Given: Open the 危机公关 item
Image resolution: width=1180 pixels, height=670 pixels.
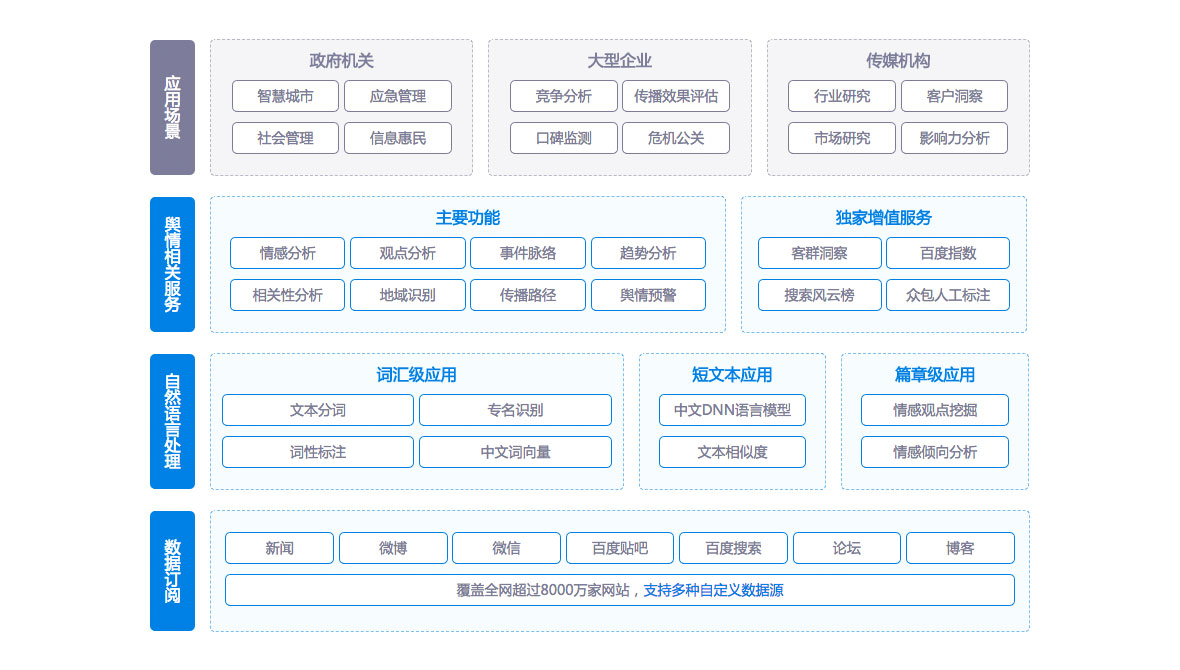Looking at the screenshot, I should [675, 138].
